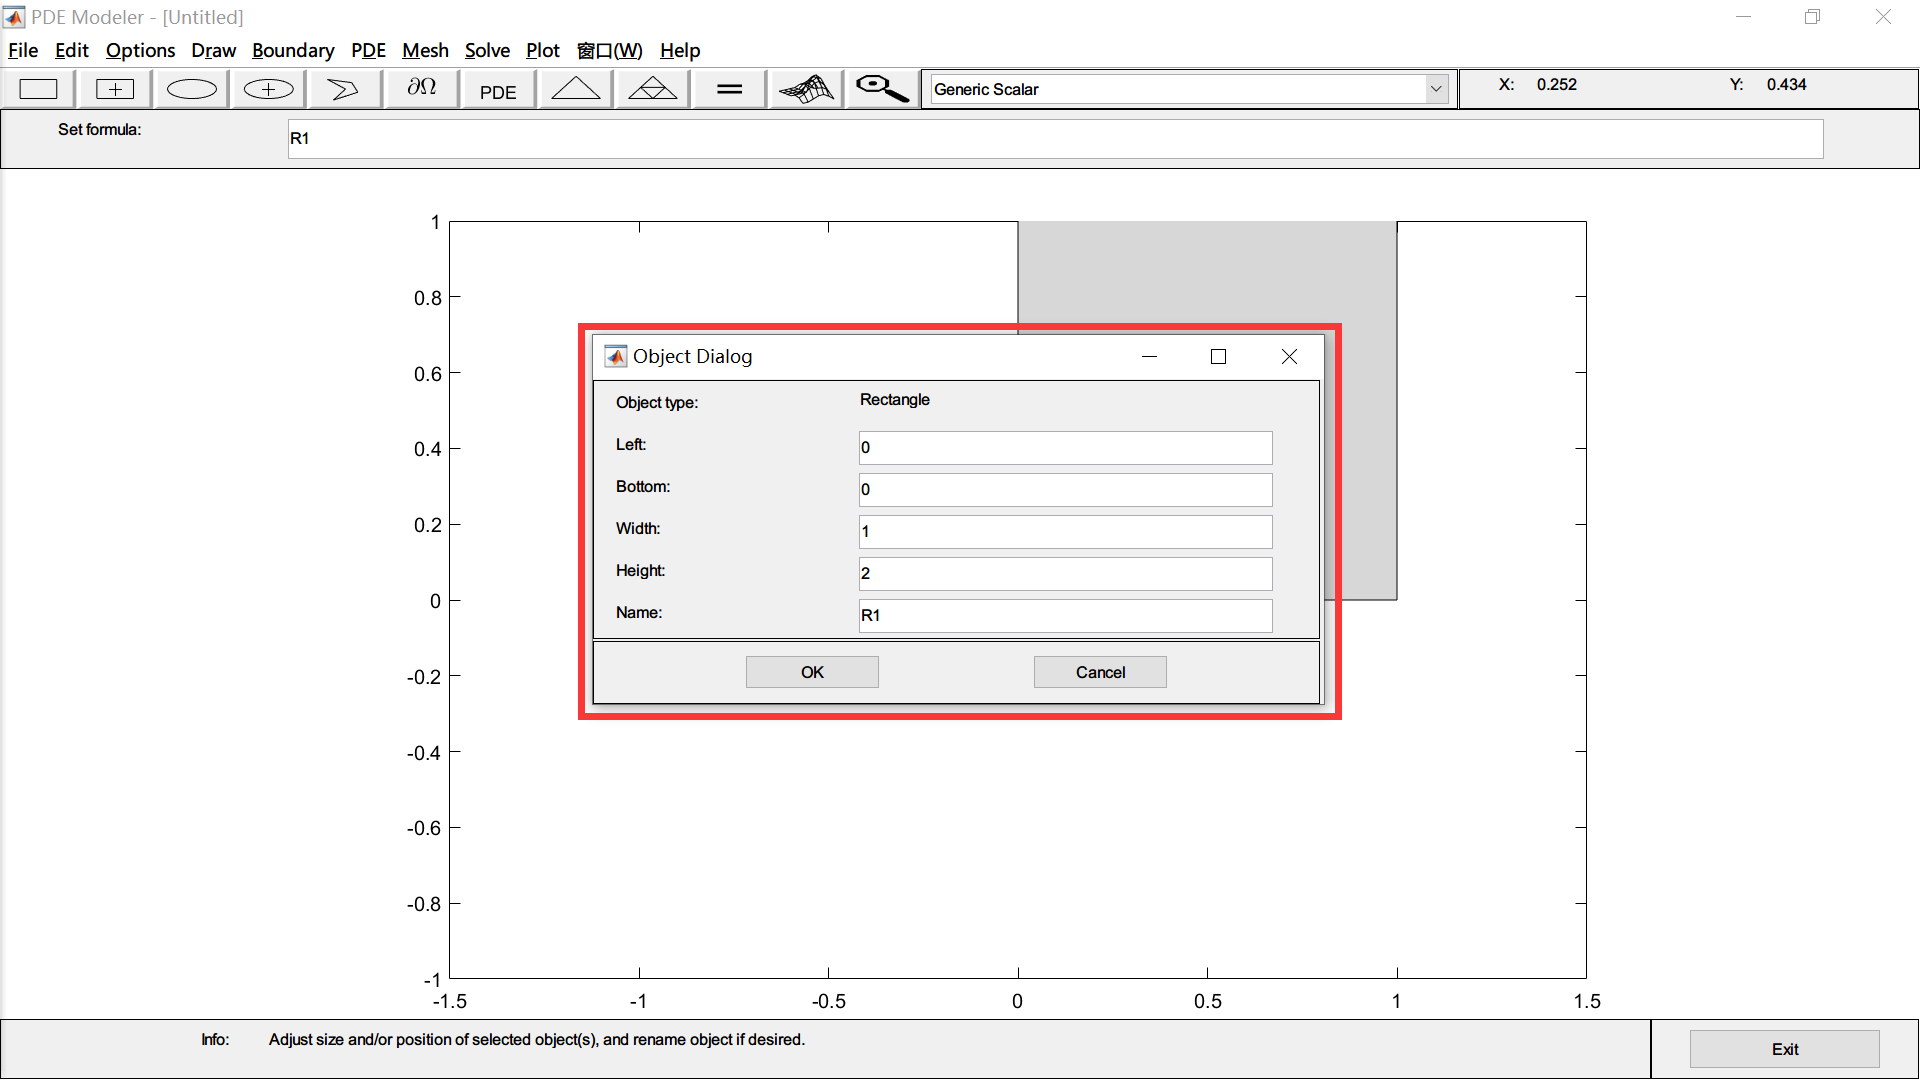Screen dimensions: 1920x1080
Task: Enter boundary mode with the ∂Ω icon
Action: click(420, 88)
